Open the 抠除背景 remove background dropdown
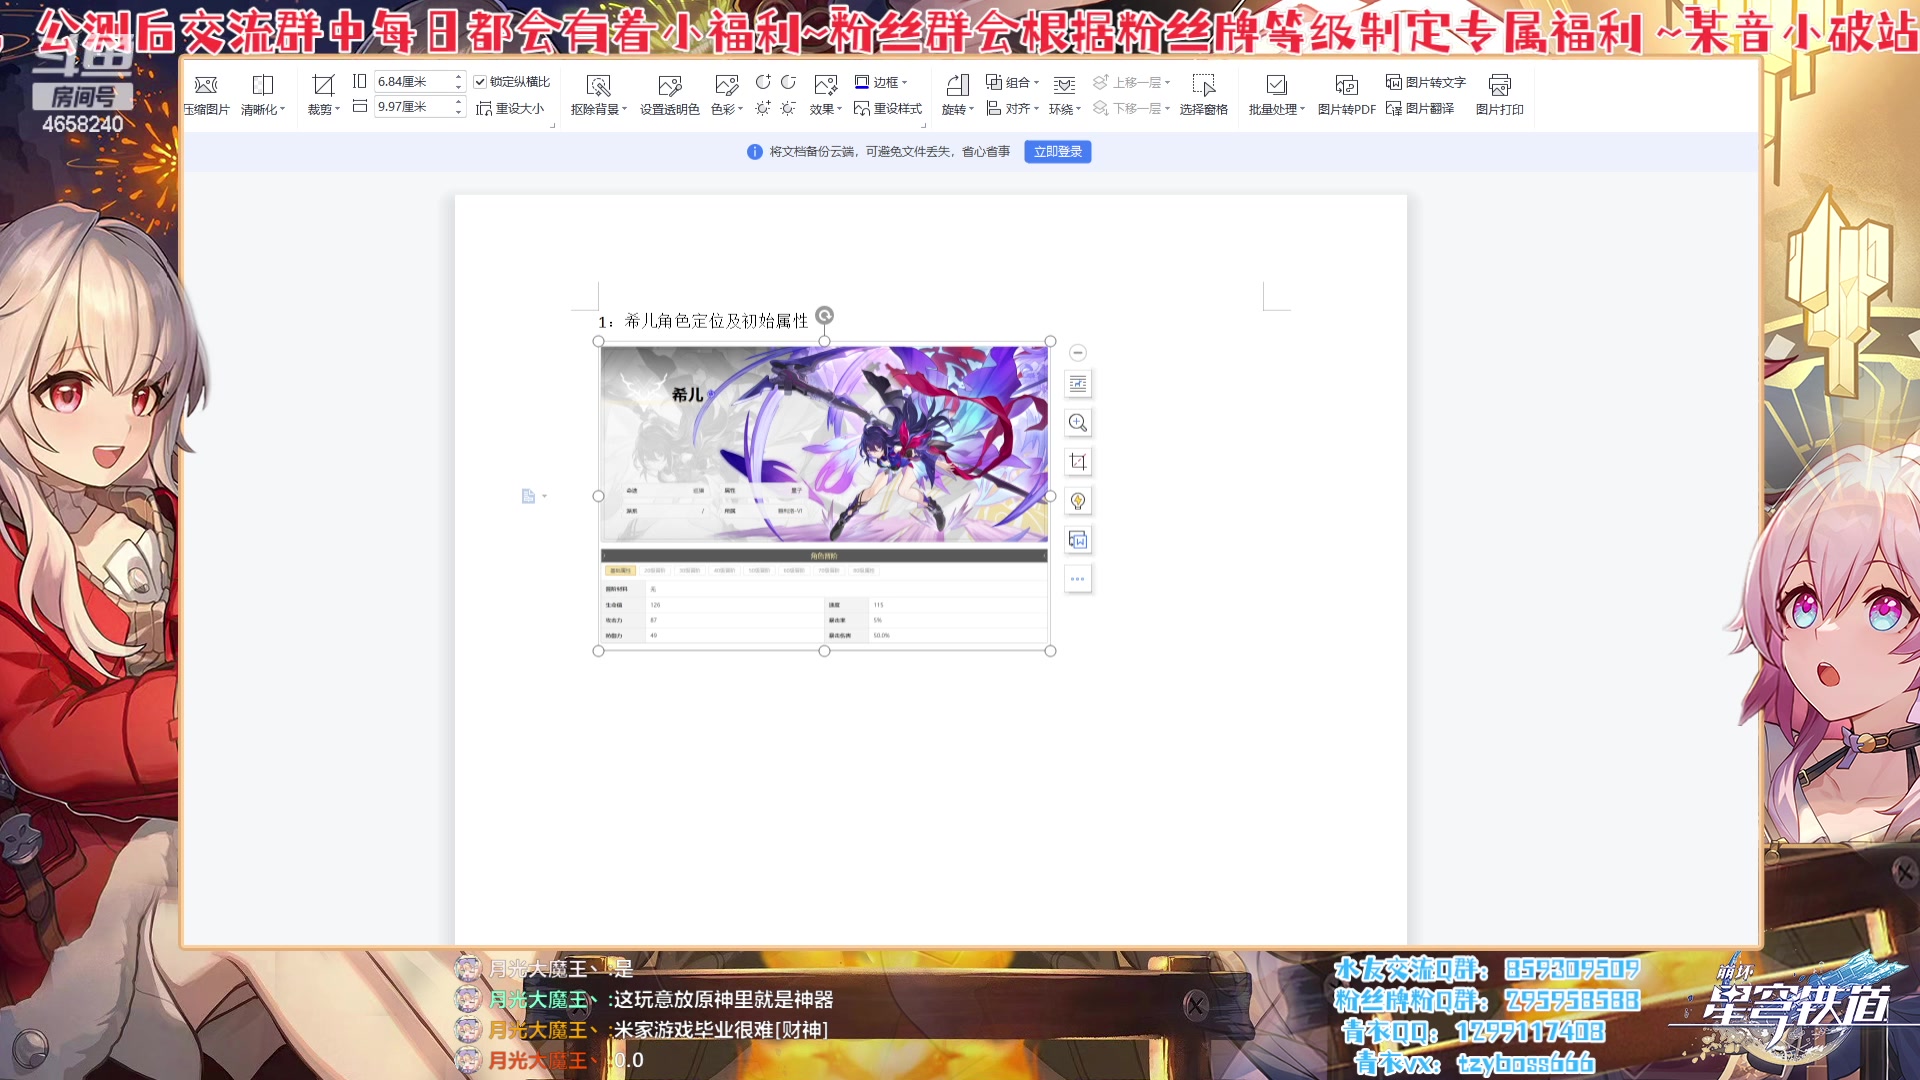This screenshot has width=1920, height=1080. coord(598,109)
